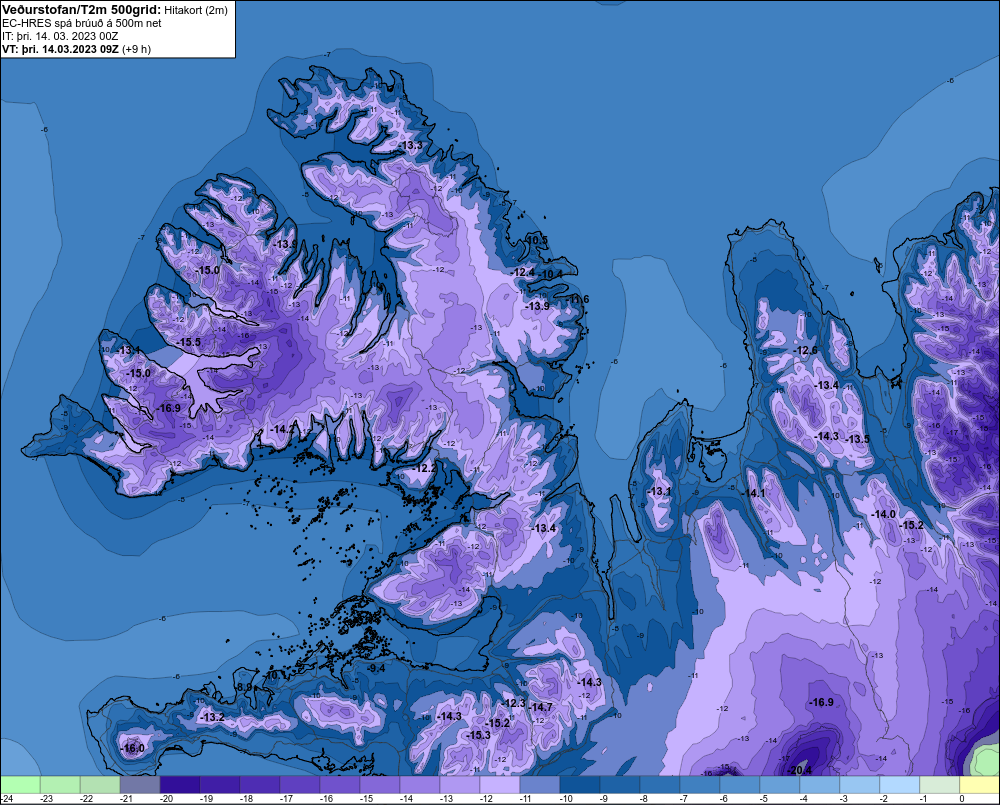This screenshot has width=1000, height=805.
Task: Select the light lavender legend swatch above -12
Action: pyautogui.click(x=500, y=785)
